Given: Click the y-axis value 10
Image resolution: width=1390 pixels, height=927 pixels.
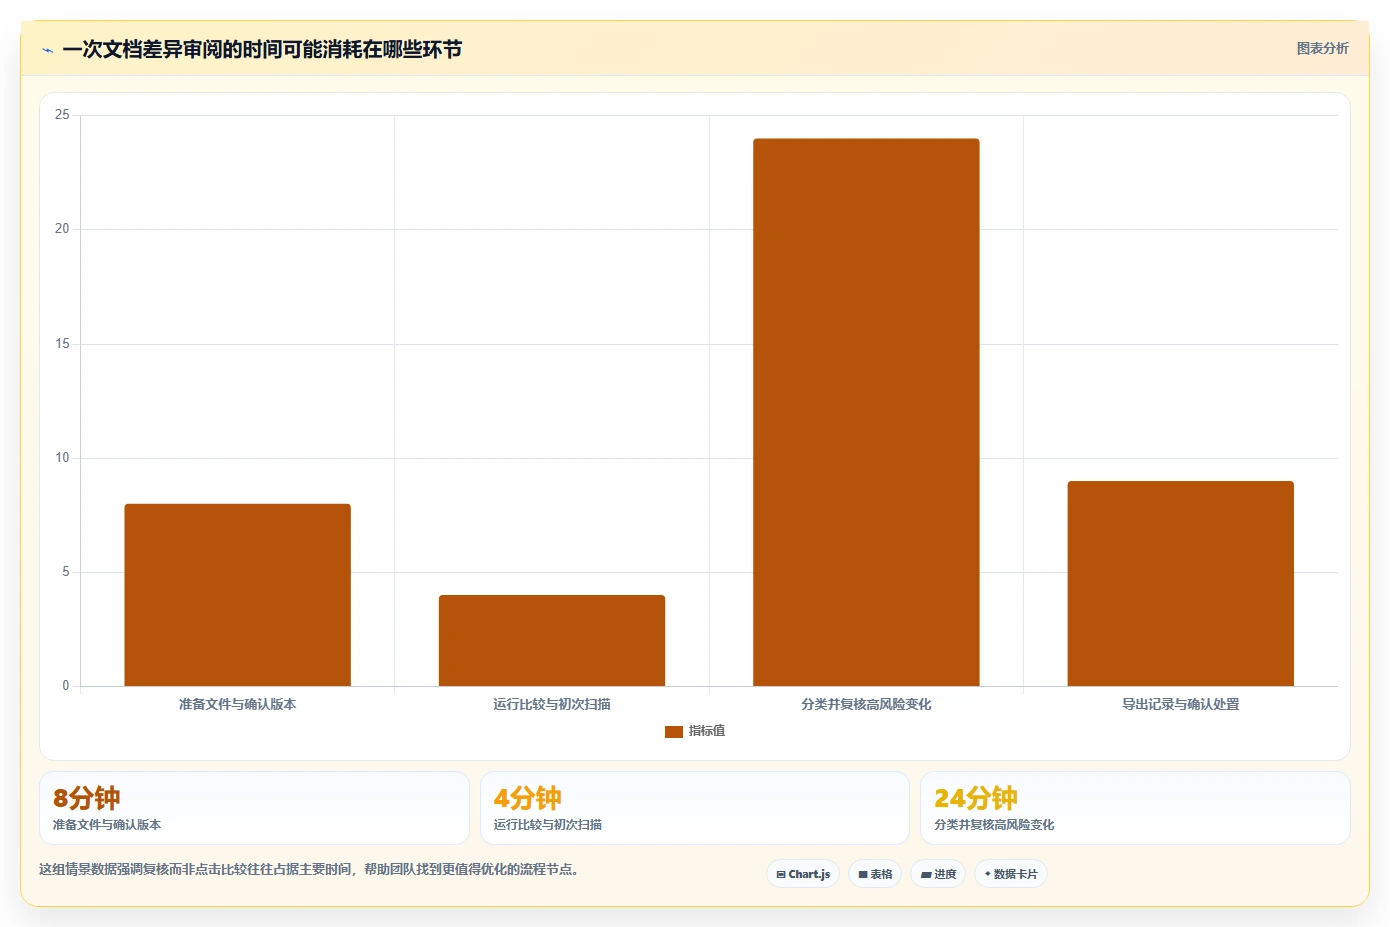Looking at the screenshot, I should [x=62, y=458].
